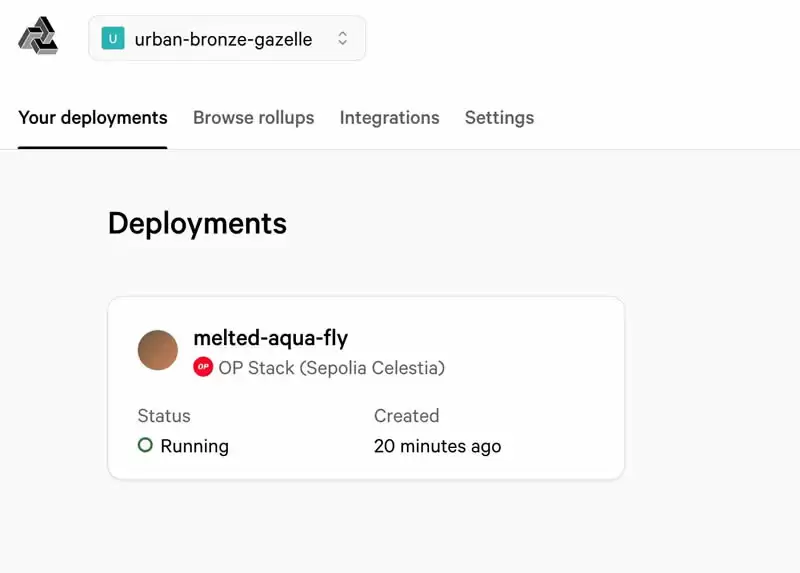
Task: Click the Running status text
Action: tap(194, 446)
